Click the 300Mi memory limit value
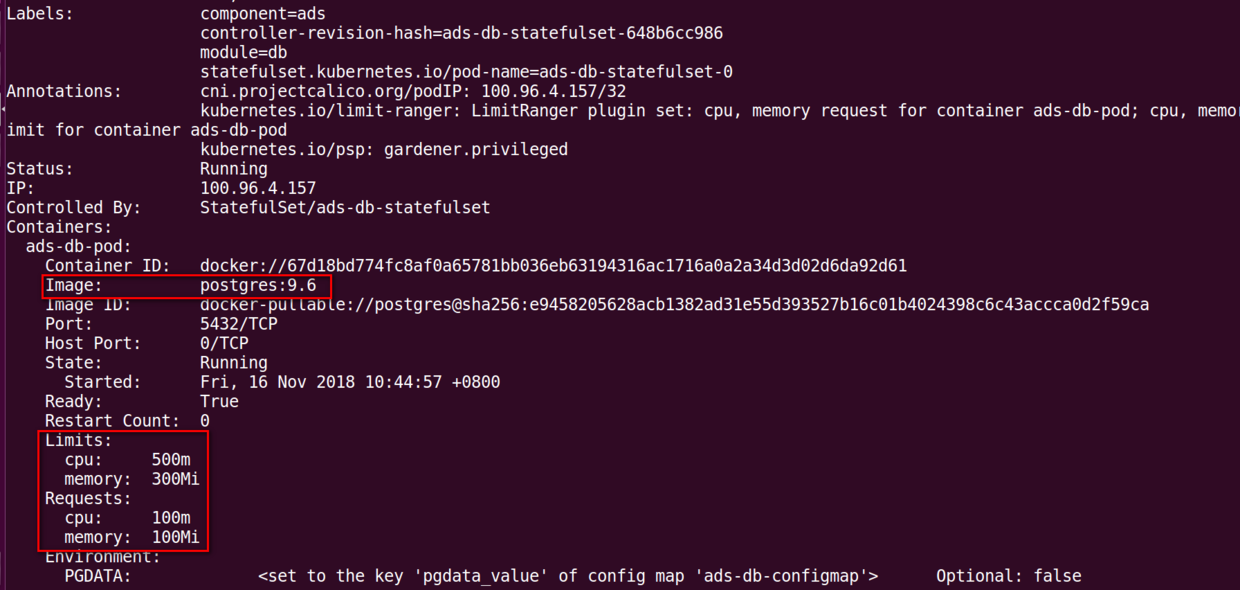Screen dimensions: 1240x590 click(x=176, y=479)
